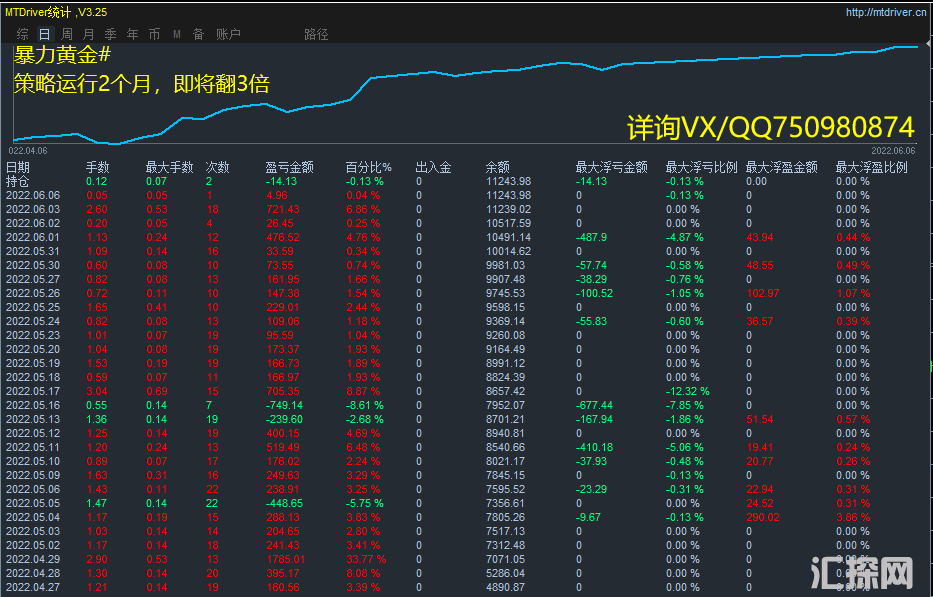
Task: Open the 备 notes tab
Action: (198, 34)
